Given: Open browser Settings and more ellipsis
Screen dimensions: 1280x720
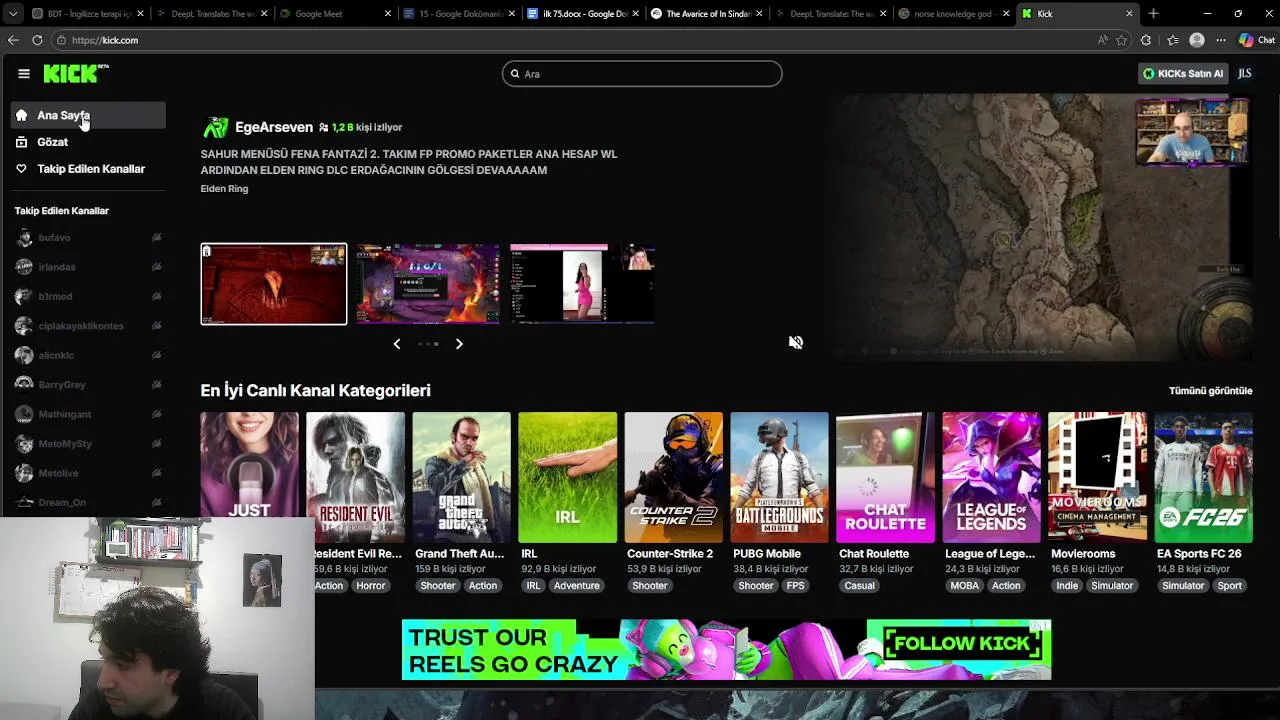Looking at the screenshot, I should (1221, 40).
